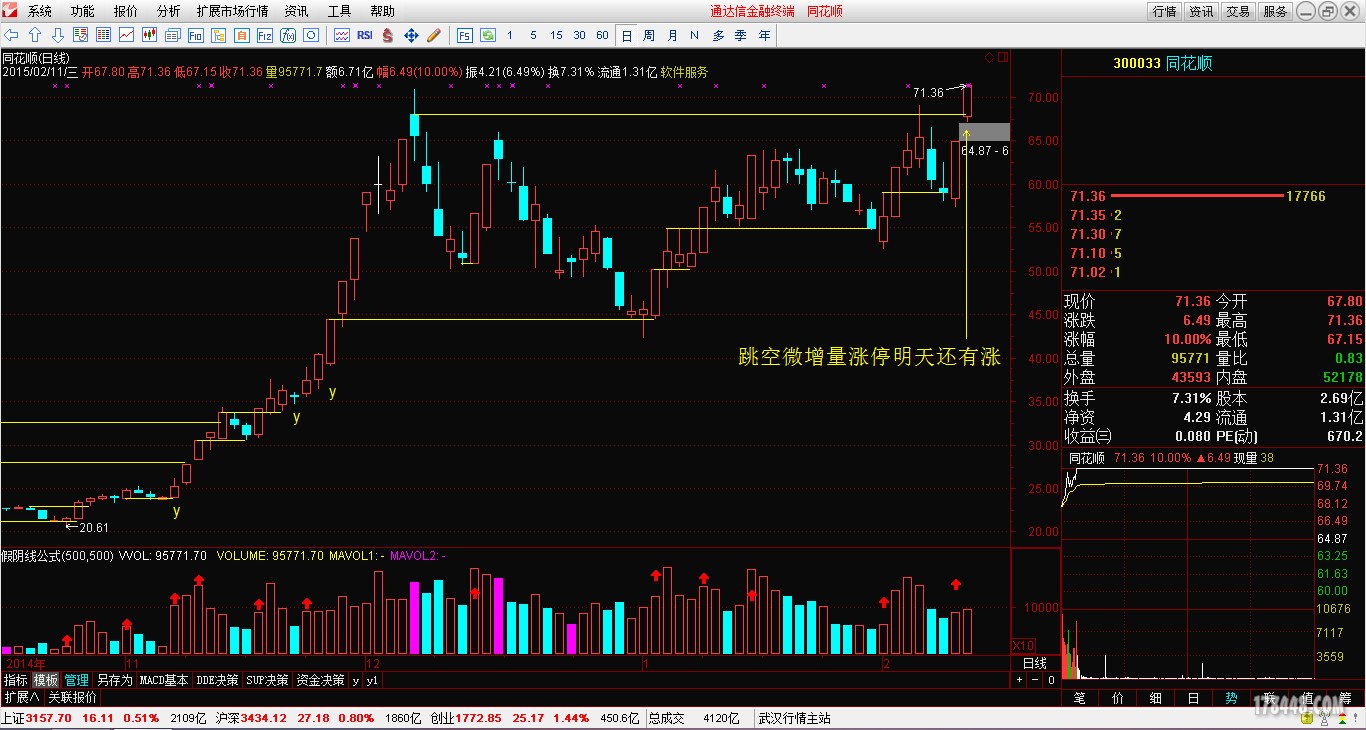Select the 资金决策 template tab
This screenshot has height=730, width=1366.
tap(321, 680)
